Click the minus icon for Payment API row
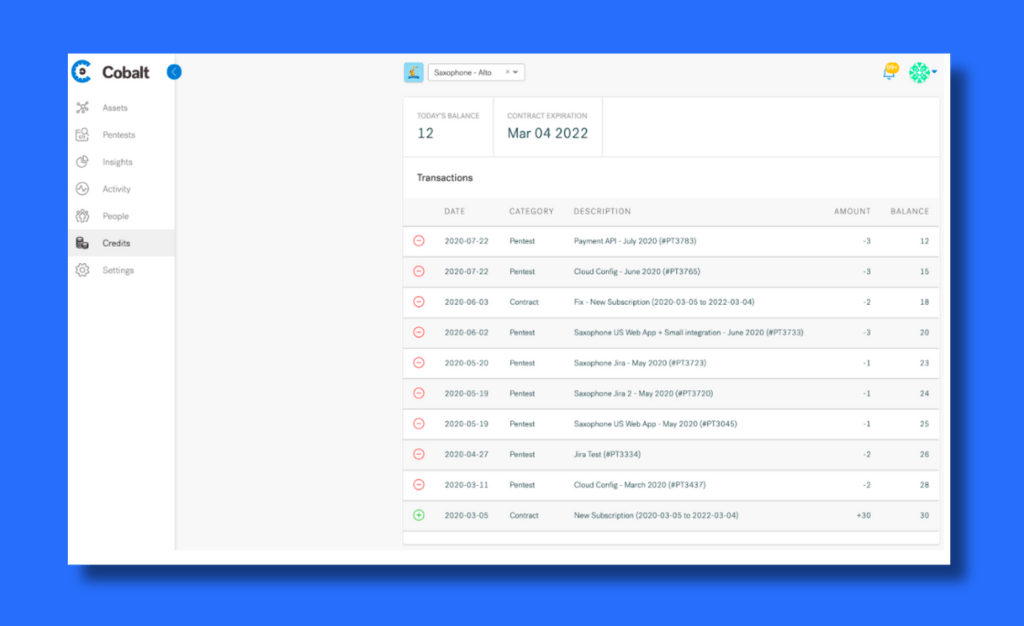1024x626 pixels. point(419,241)
